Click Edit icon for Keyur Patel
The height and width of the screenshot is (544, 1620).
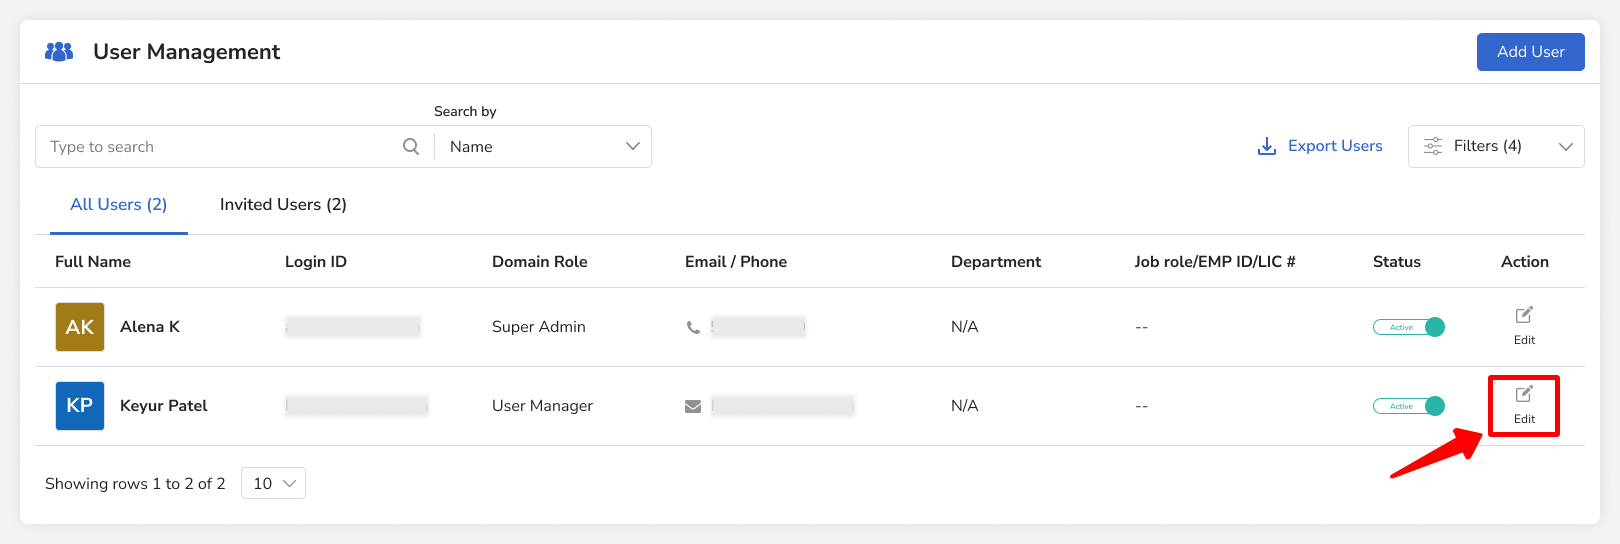pos(1524,395)
